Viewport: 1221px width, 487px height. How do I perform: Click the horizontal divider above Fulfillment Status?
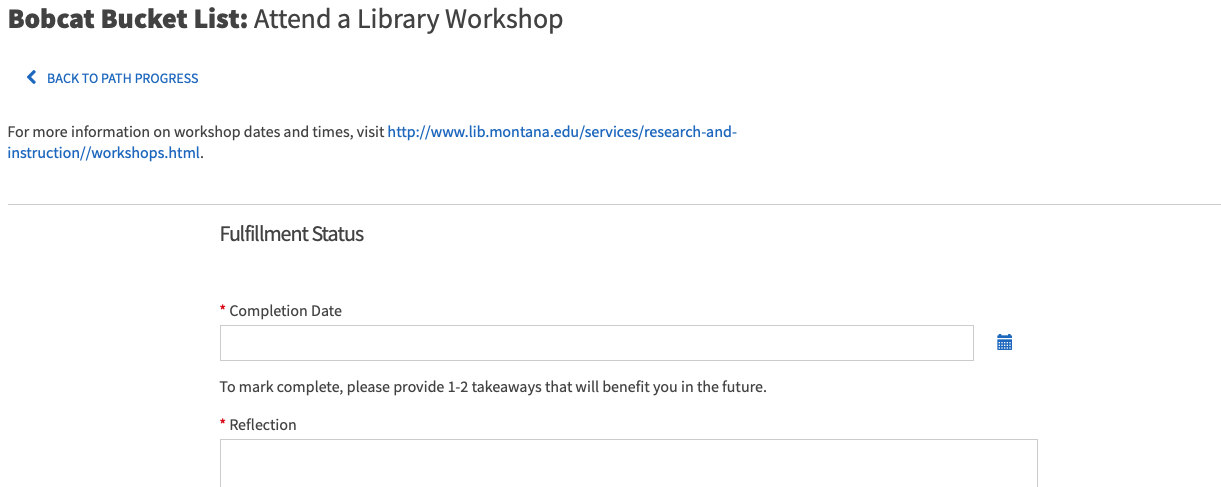pyautogui.click(x=614, y=205)
